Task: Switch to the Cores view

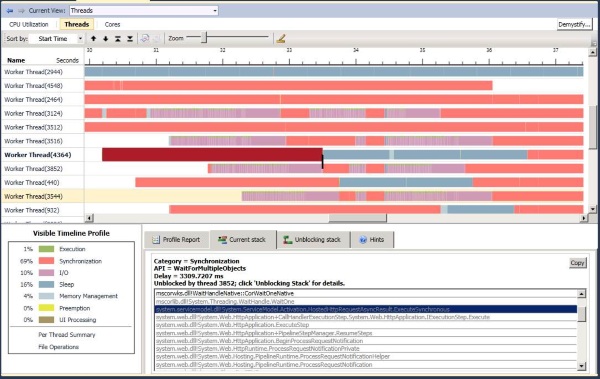Action: click(x=112, y=25)
